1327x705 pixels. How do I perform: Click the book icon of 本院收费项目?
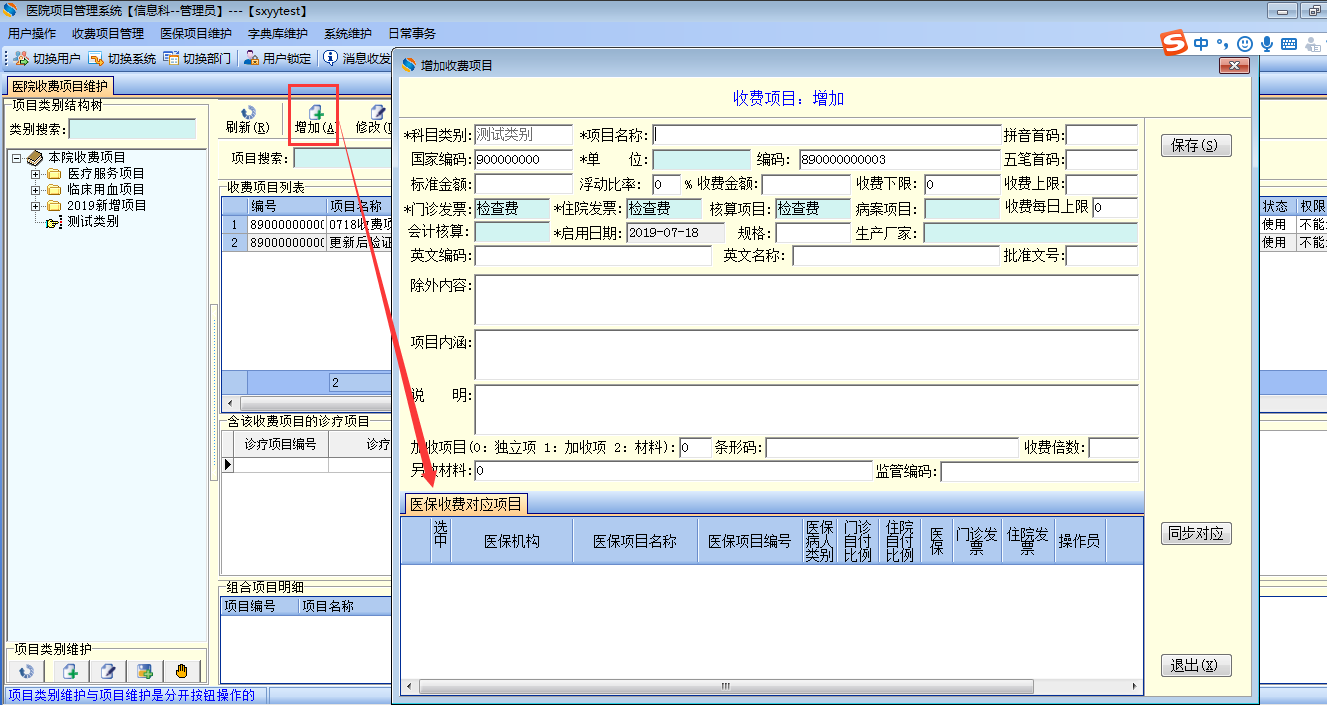35,158
